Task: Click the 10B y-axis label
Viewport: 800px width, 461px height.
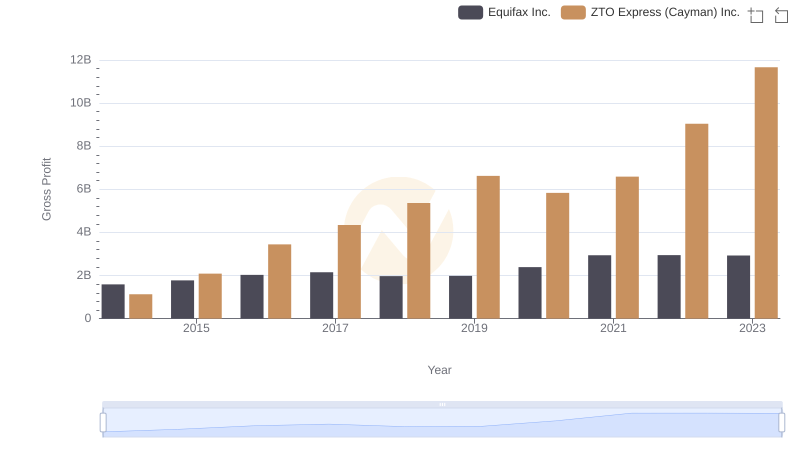Action: (x=81, y=103)
